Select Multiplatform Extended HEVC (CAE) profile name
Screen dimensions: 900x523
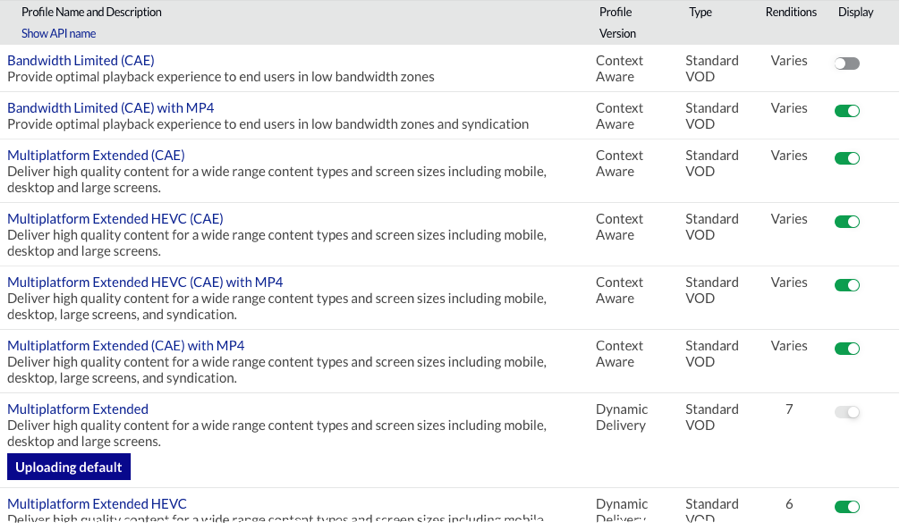tap(115, 219)
